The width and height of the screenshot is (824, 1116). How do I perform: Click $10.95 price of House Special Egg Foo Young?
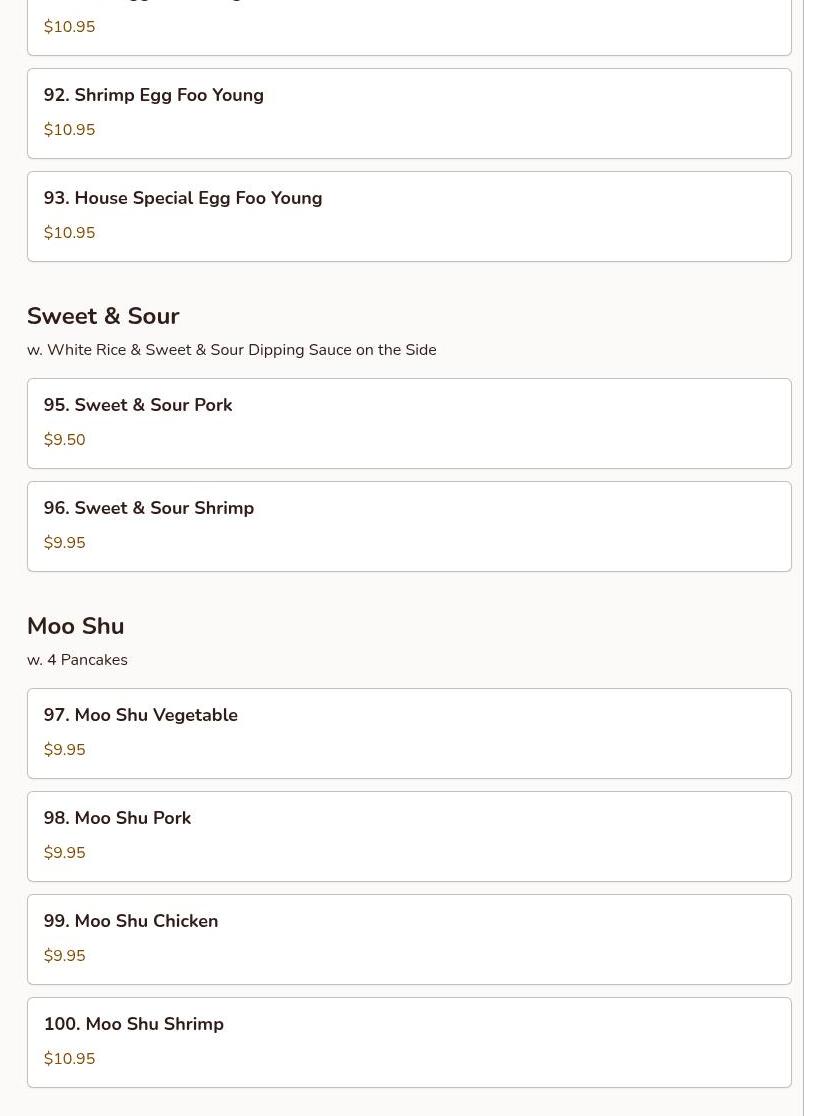pos(70,233)
